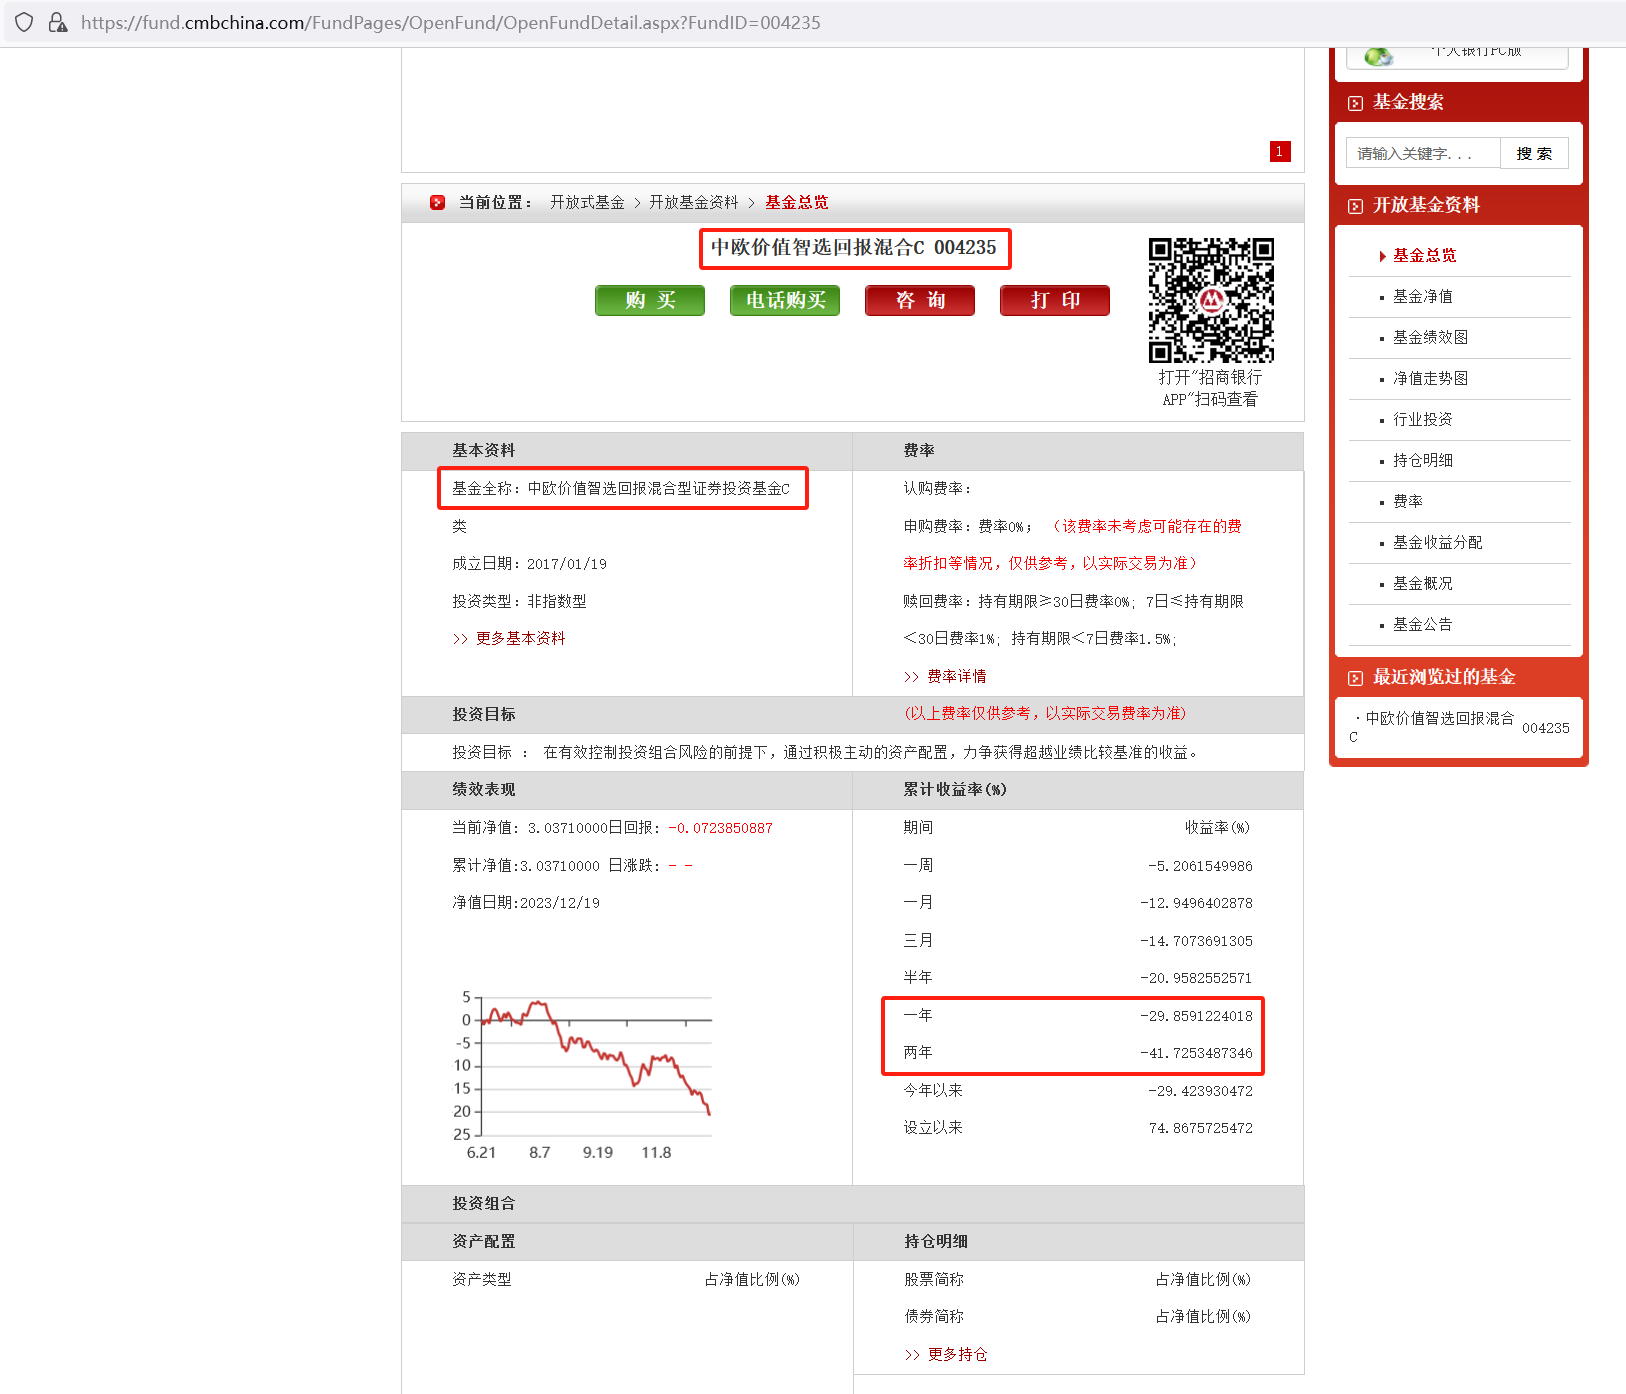
Task: Click 净值日期:2023/12/19 text
Action: 526,902
